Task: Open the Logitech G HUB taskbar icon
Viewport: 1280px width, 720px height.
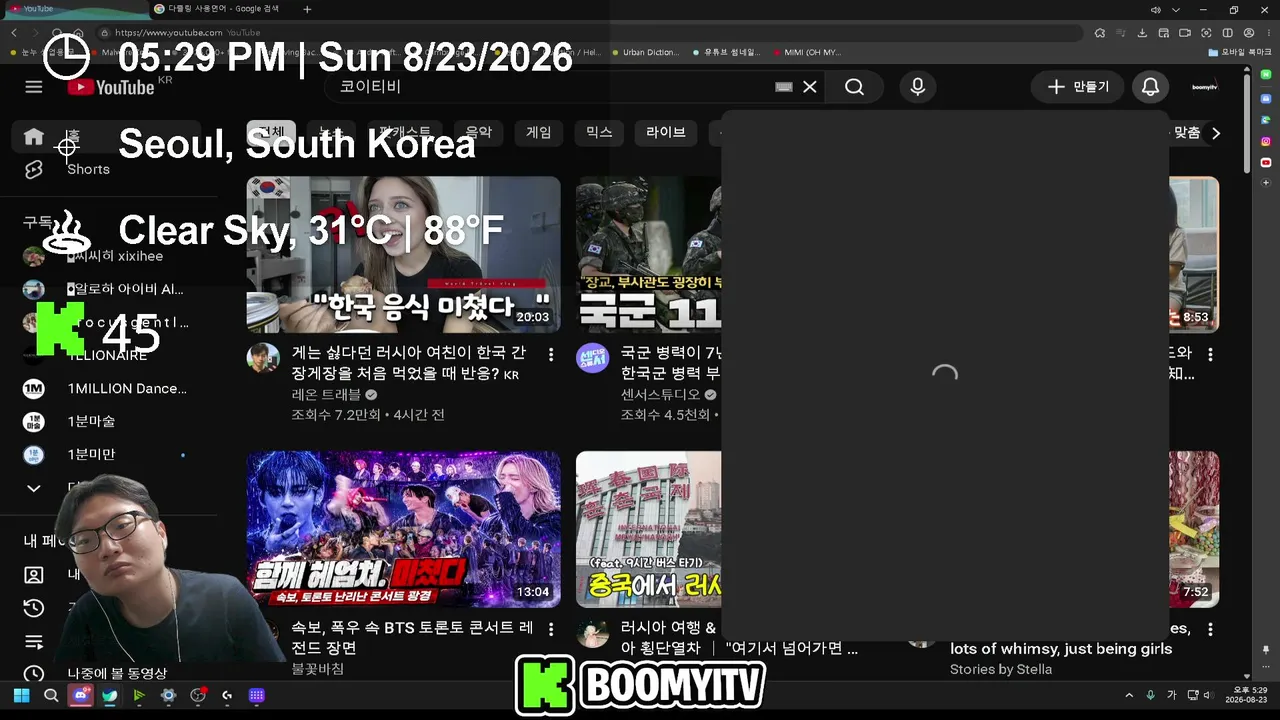Action: pos(227,696)
